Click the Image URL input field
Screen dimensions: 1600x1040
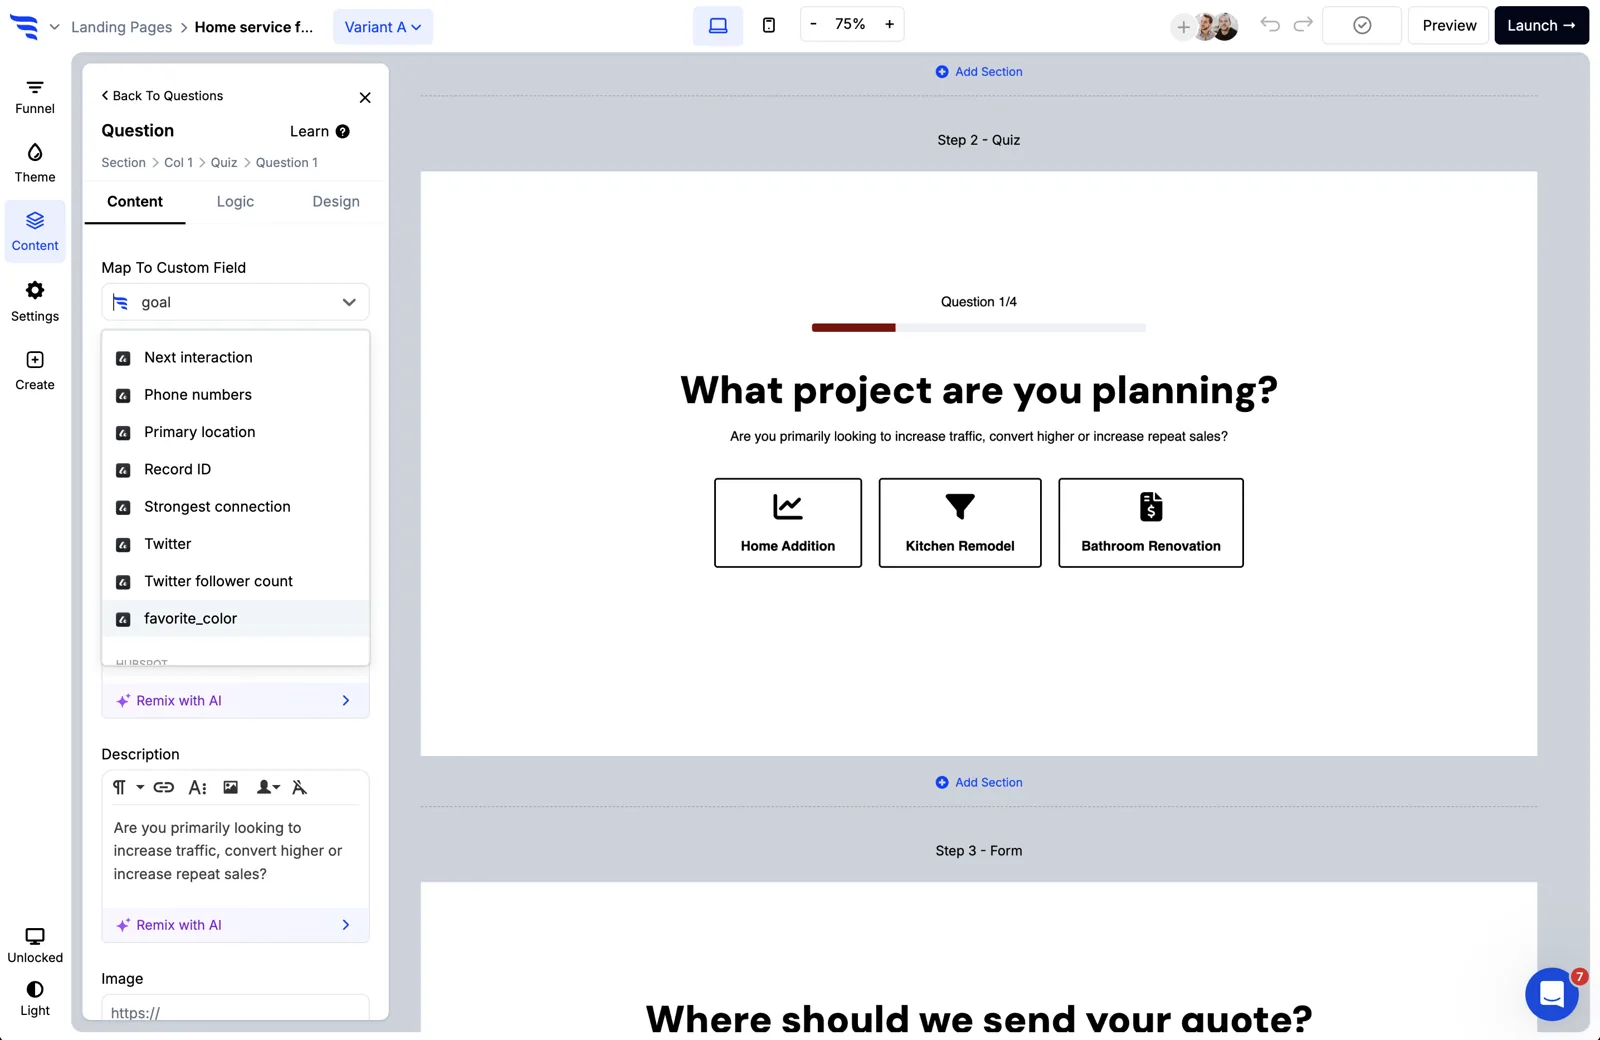(236, 1010)
